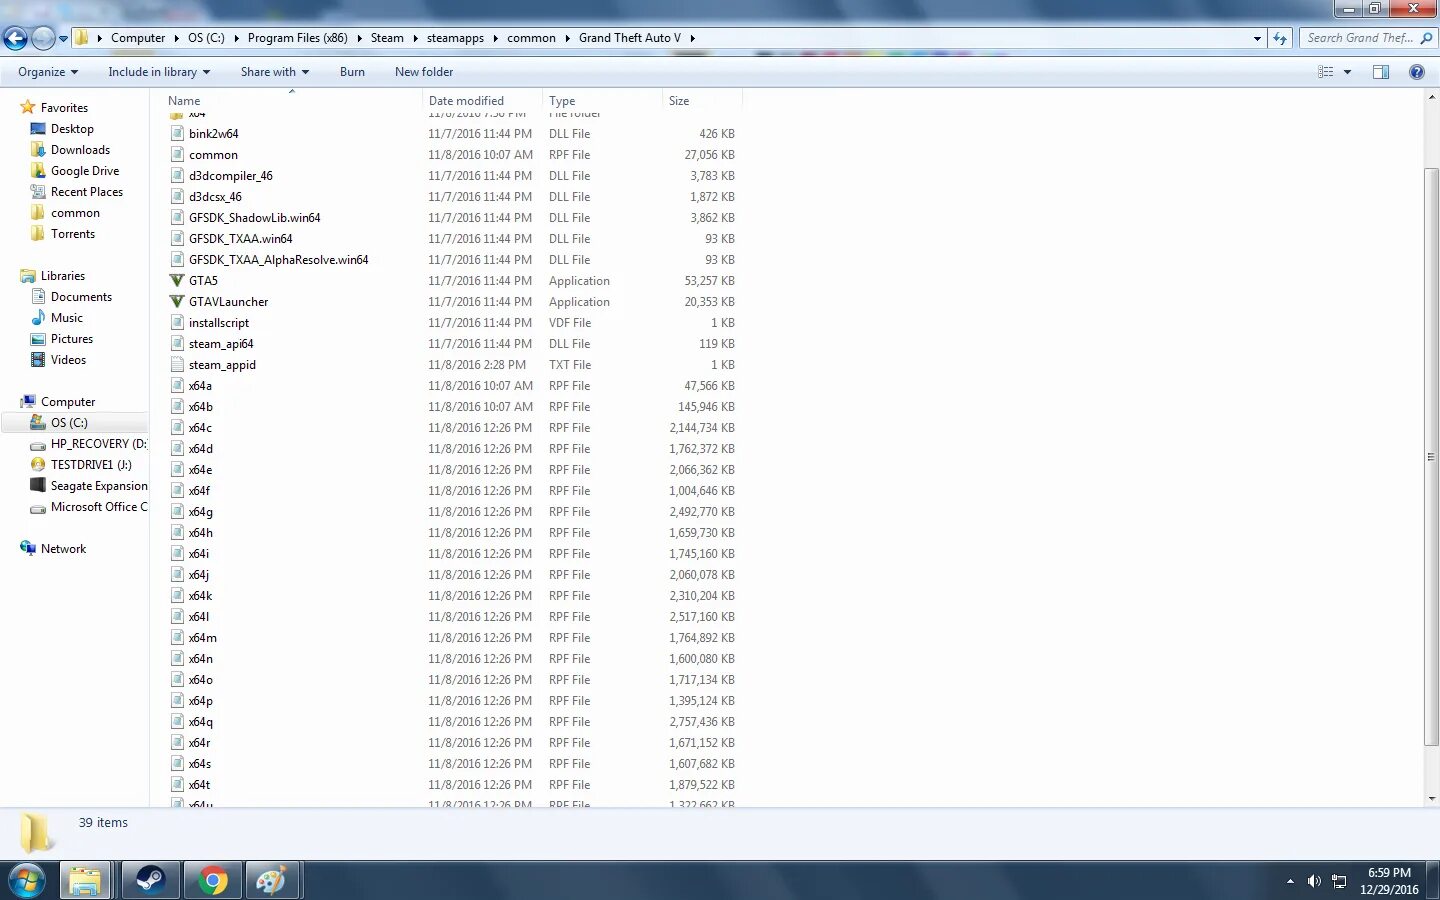Select the installscript VDF file icon
This screenshot has width=1440, height=900.
point(177,323)
